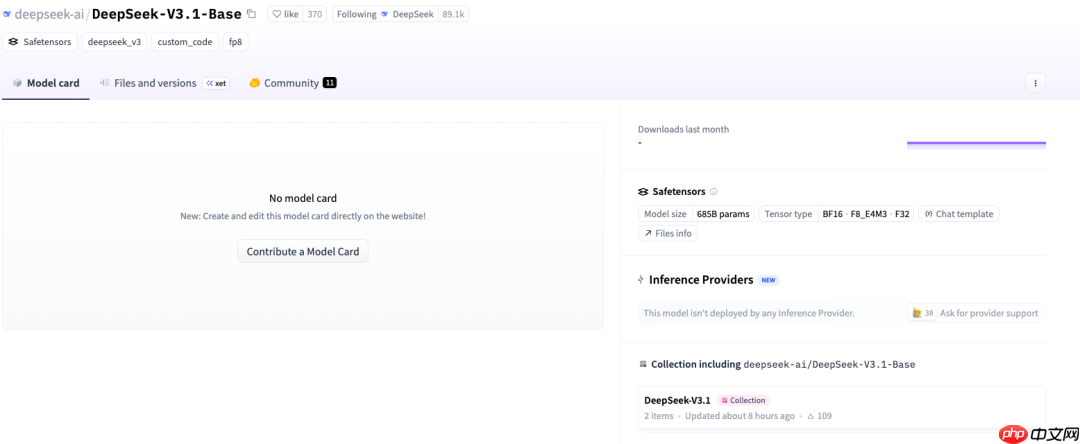Click the deepseek-ai whale logo icon

[7, 14]
